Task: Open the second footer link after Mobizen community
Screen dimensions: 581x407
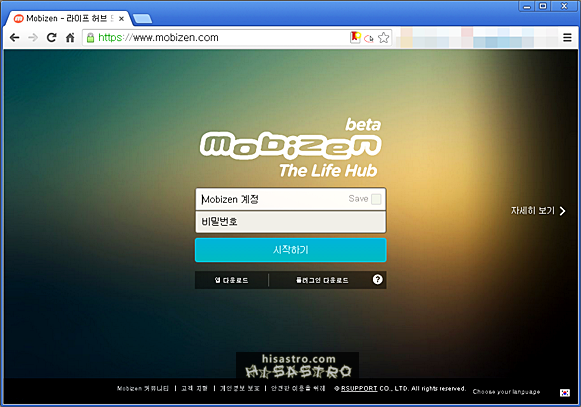Action: click(194, 388)
